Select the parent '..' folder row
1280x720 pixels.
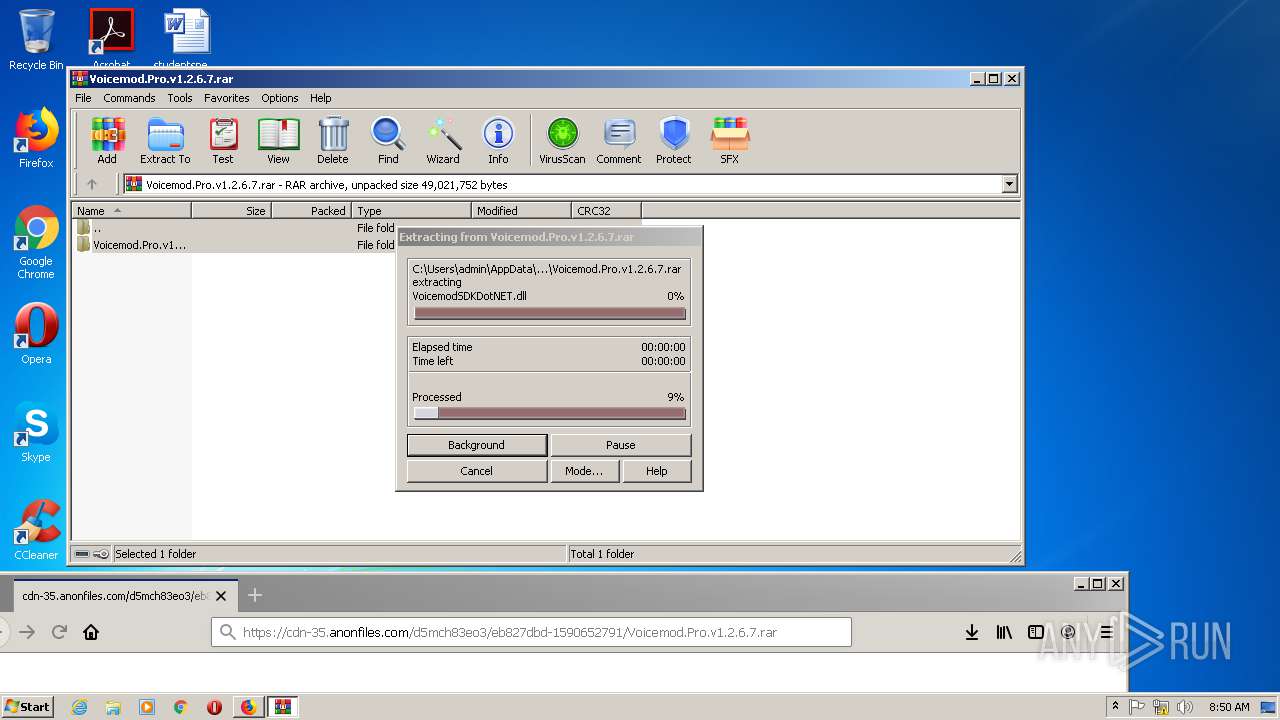coord(235,228)
